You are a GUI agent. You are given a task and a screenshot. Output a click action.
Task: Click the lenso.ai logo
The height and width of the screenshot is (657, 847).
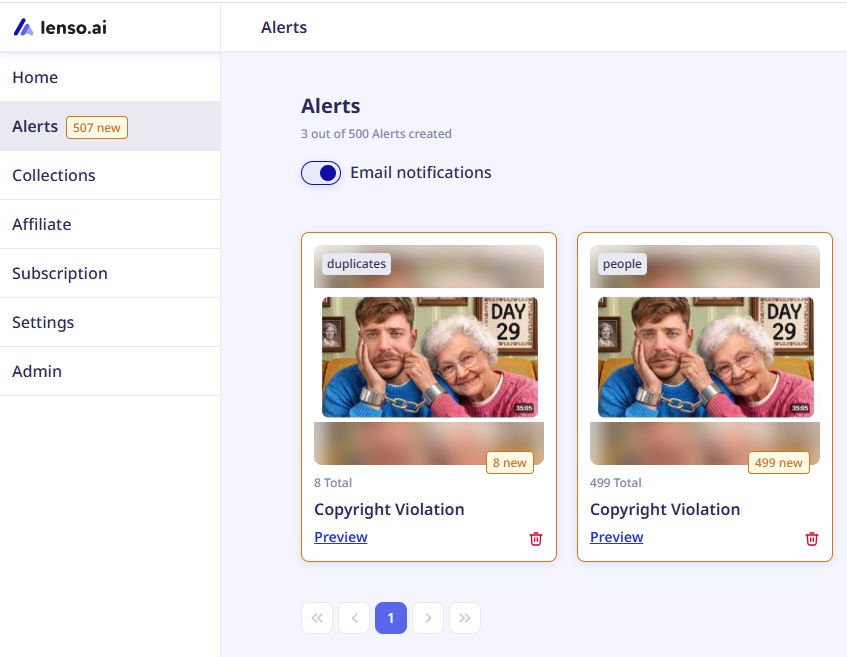coord(60,27)
